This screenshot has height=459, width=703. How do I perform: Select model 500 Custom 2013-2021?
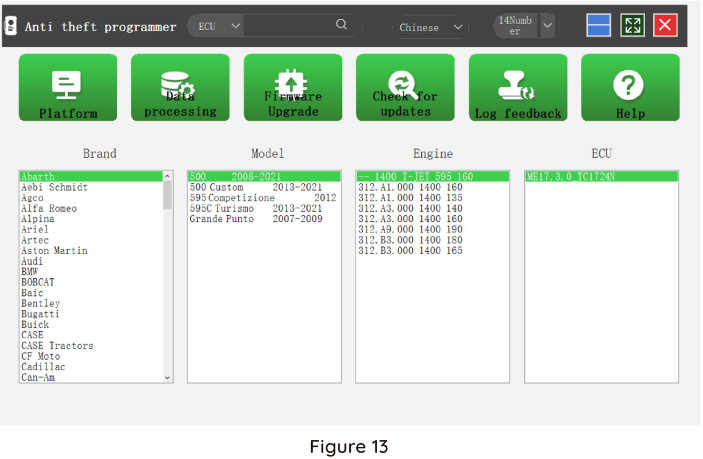pos(264,187)
